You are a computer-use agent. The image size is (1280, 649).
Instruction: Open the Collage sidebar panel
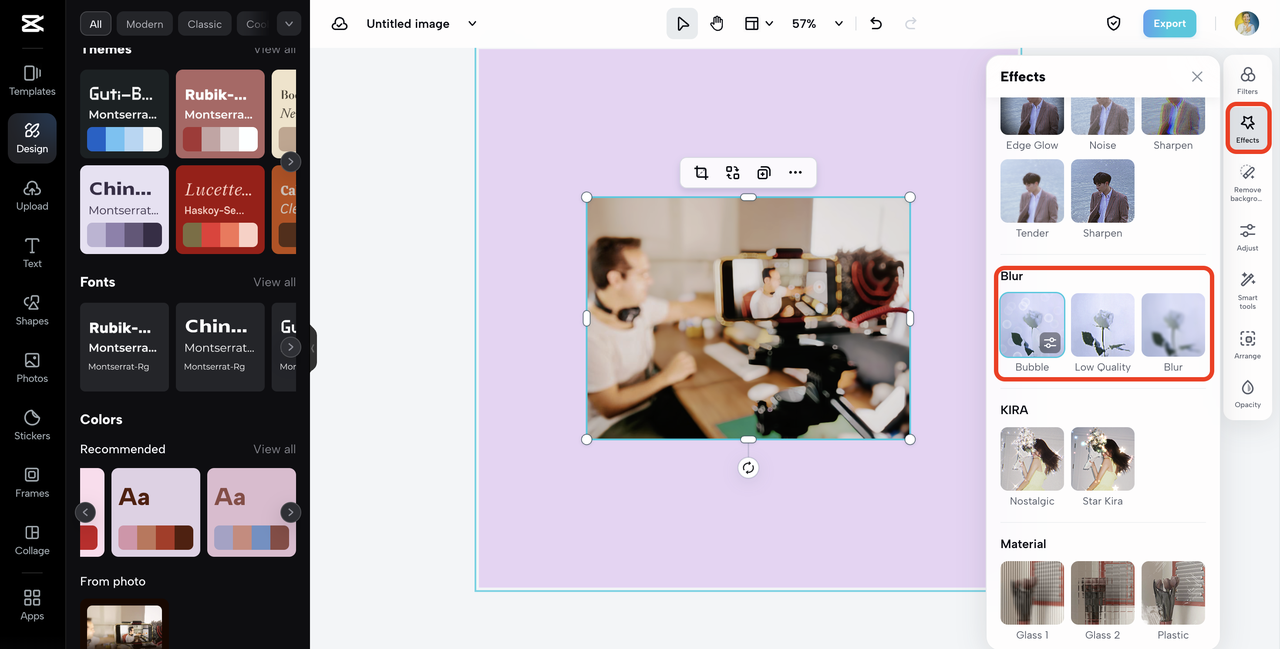(32, 540)
